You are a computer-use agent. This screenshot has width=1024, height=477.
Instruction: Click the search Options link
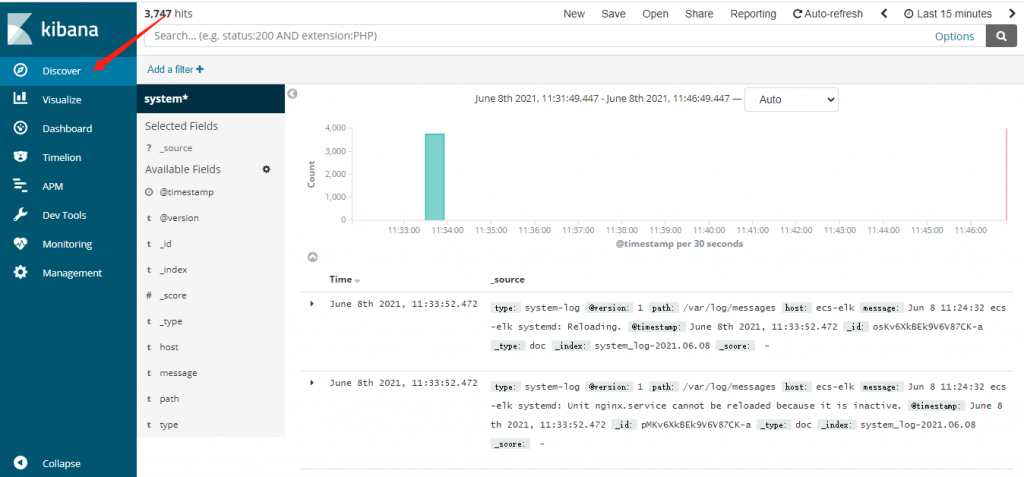tap(954, 37)
